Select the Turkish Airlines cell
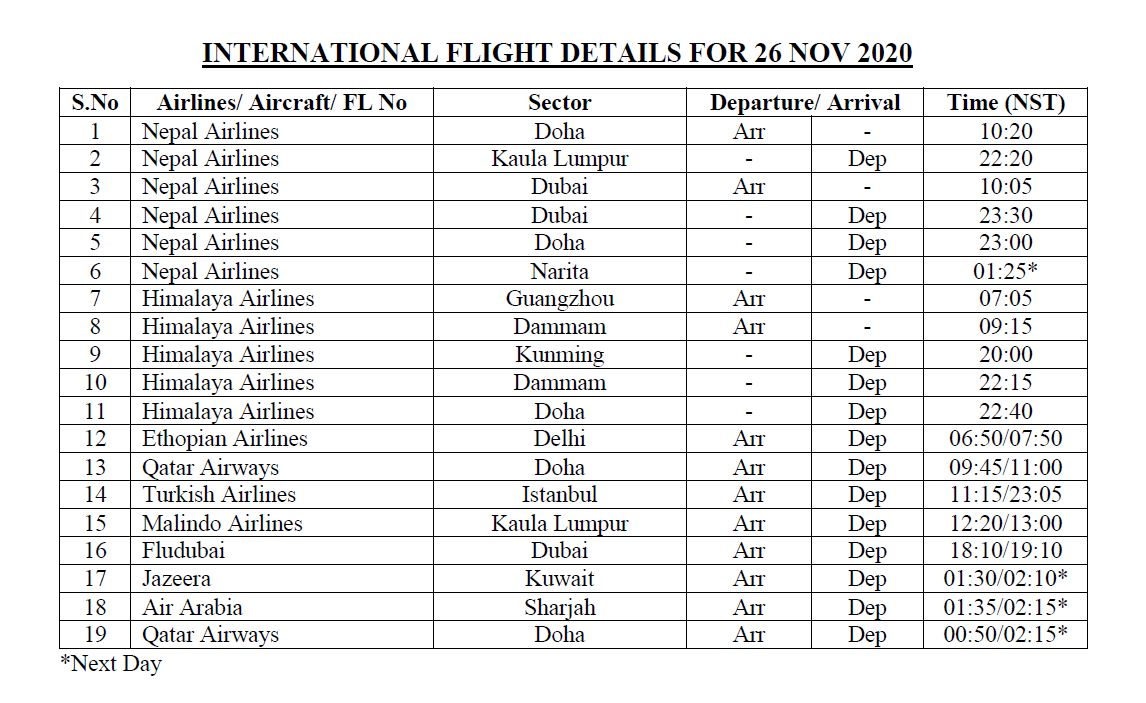 (x=219, y=494)
